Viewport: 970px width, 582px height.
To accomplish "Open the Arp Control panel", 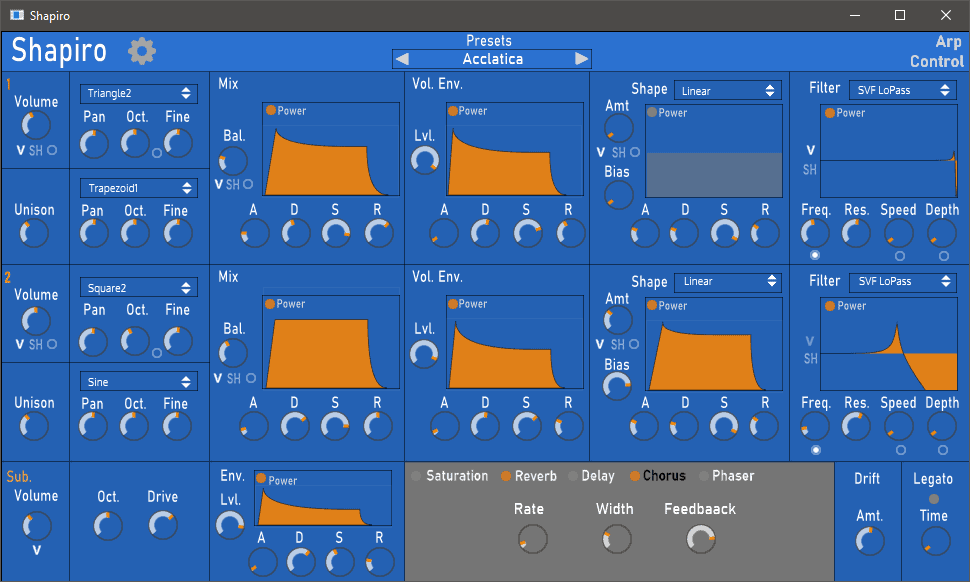I will click(x=937, y=51).
